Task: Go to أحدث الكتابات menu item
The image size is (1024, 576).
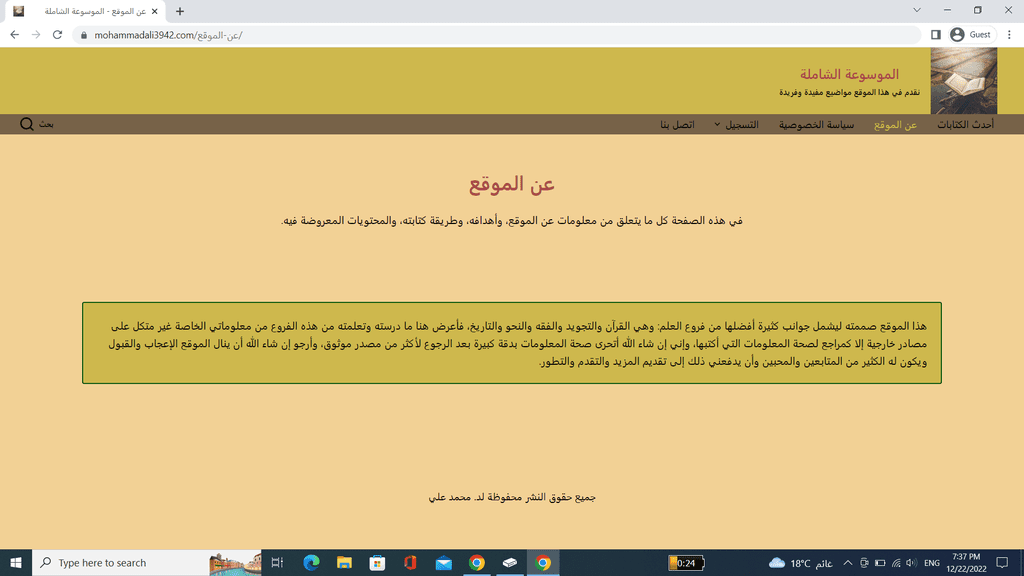Action: click(x=965, y=124)
